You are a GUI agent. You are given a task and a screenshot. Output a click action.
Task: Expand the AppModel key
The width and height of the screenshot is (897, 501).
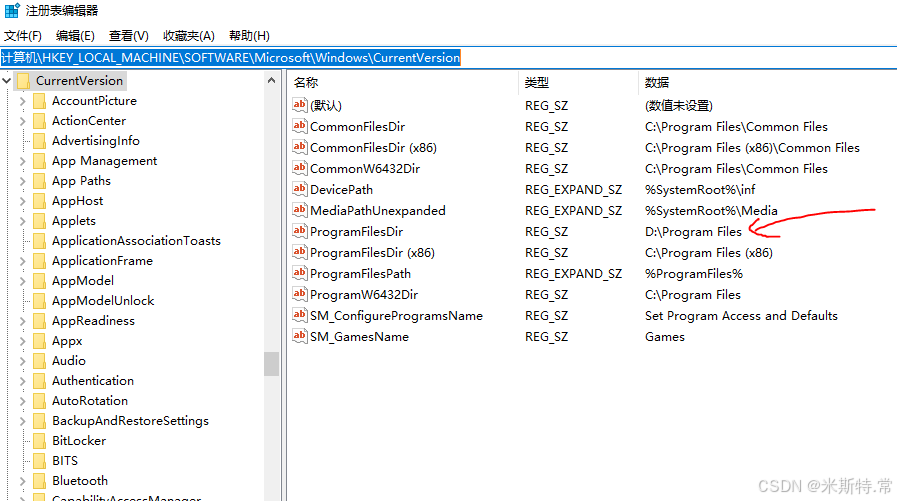(x=22, y=281)
